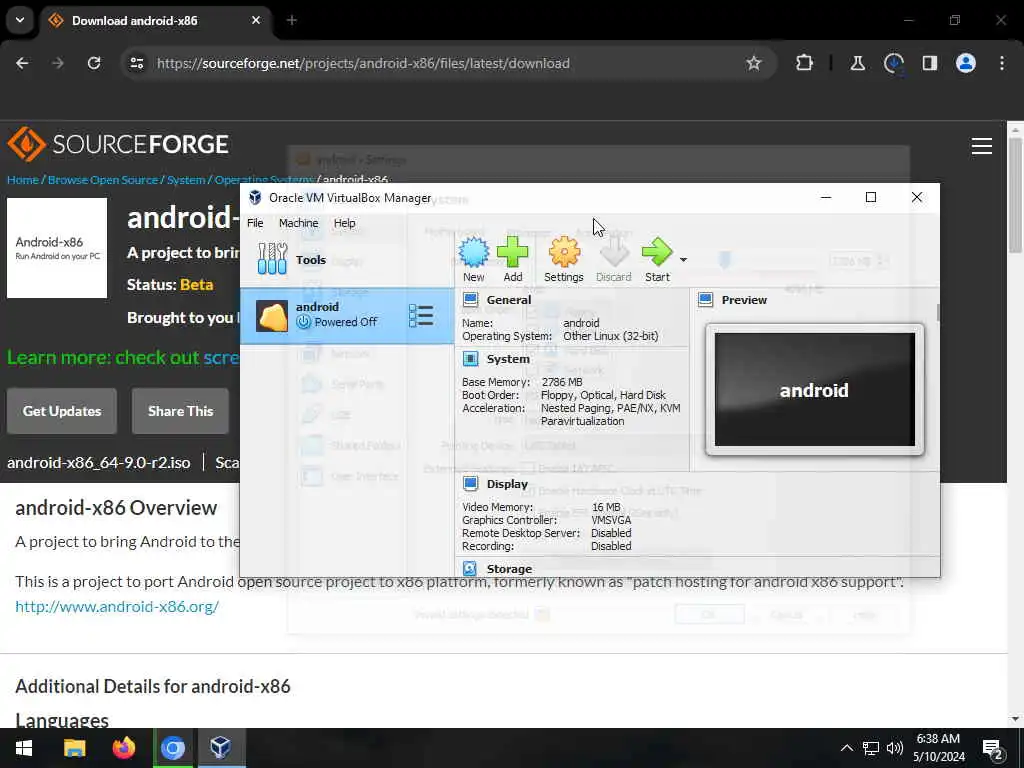Open the browser extensions puzzle icon
The width and height of the screenshot is (1024, 768).
tap(805, 63)
